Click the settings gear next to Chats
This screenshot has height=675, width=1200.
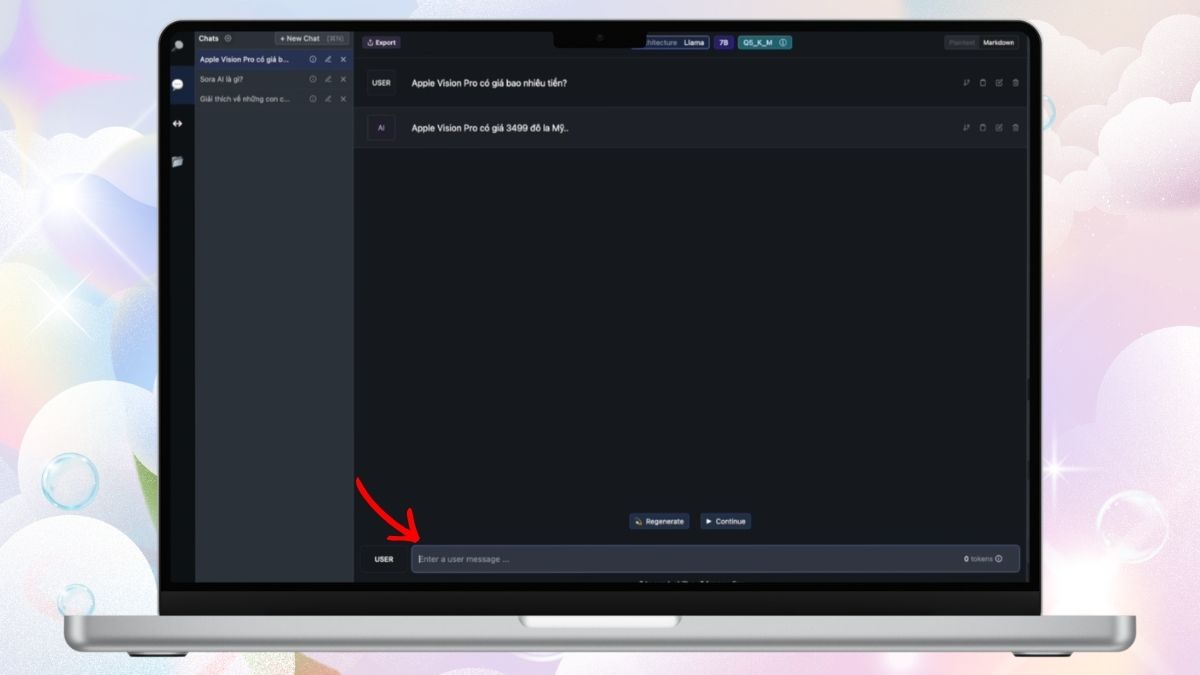pyautogui.click(x=228, y=39)
